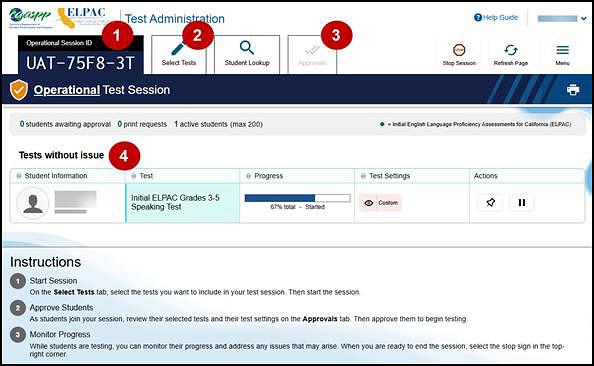Click the CAASPP logo

point(30,18)
